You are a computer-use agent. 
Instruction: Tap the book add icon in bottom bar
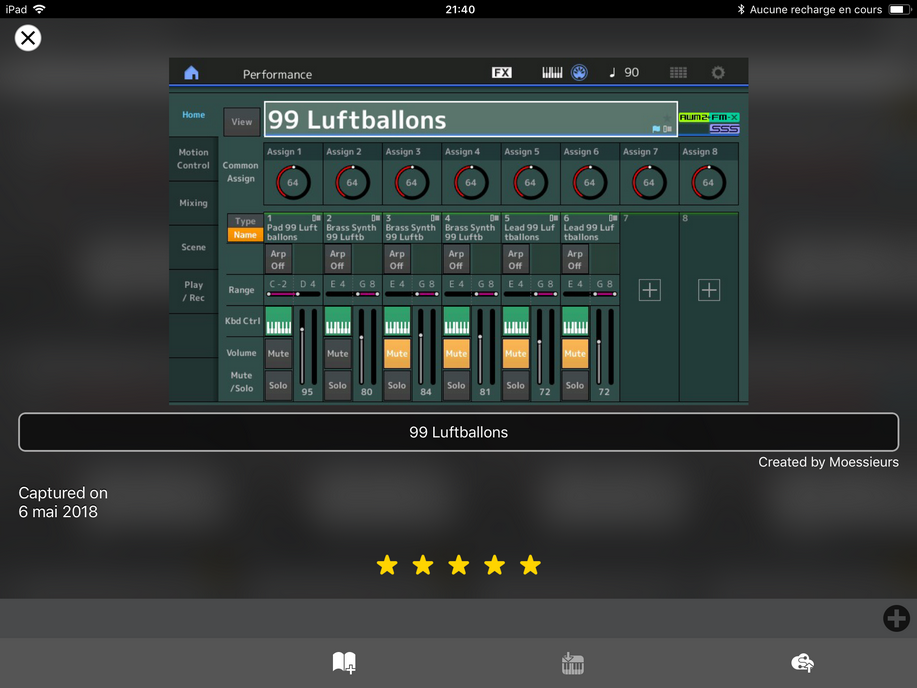point(344,662)
